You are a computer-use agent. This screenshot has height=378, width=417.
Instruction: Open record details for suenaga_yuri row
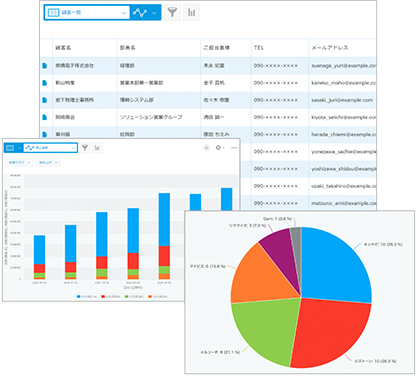coord(45,66)
